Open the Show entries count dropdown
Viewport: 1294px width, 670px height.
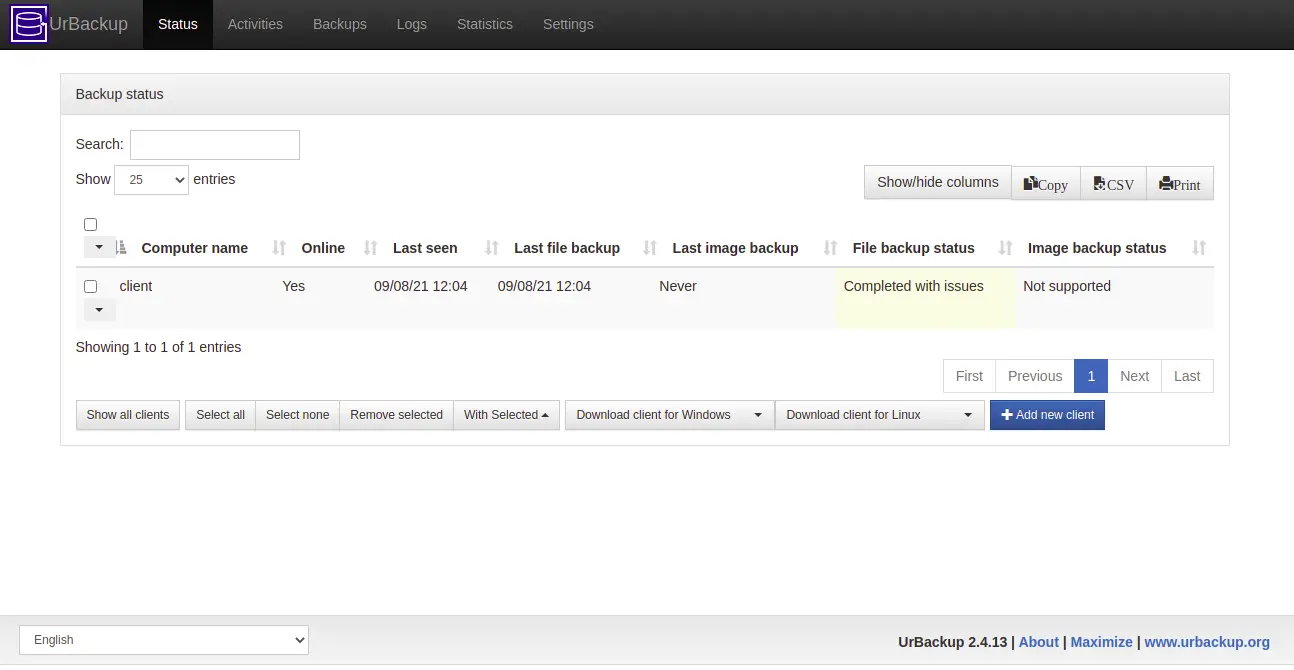click(x=152, y=180)
